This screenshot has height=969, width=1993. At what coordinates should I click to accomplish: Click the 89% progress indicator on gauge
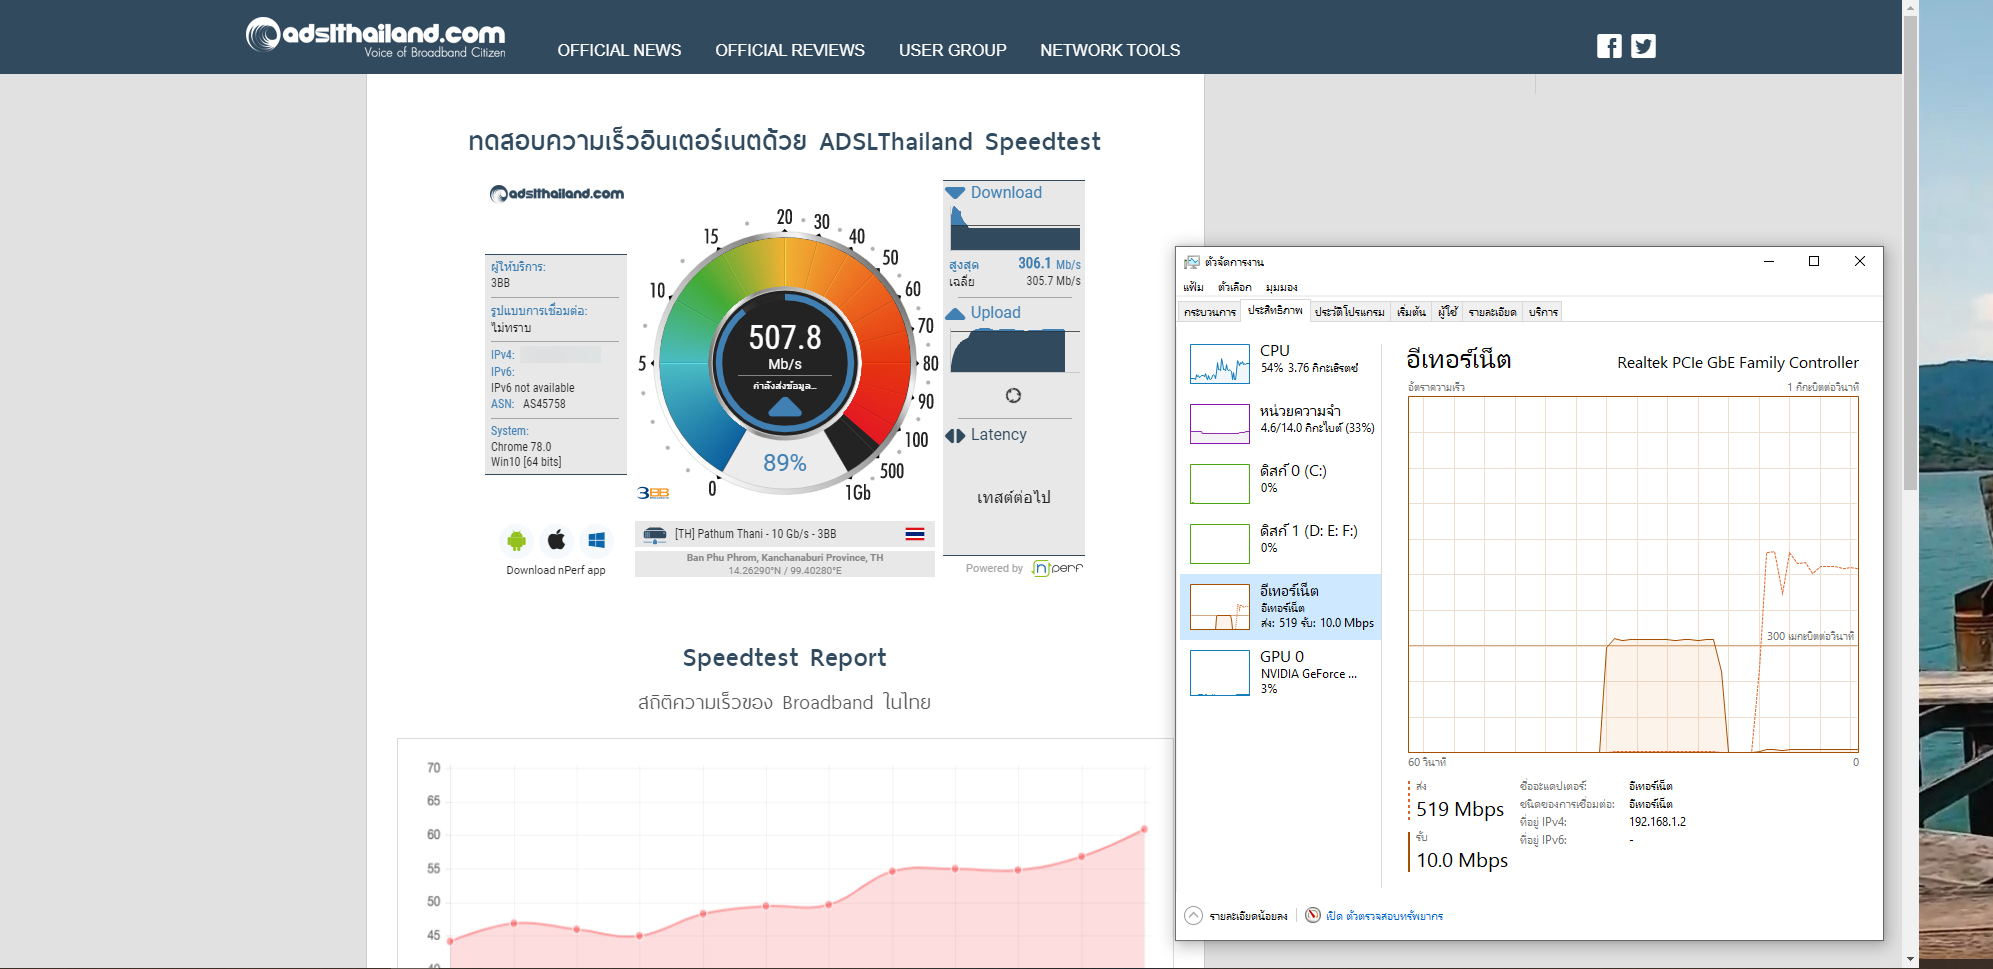pyautogui.click(x=785, y=463)
